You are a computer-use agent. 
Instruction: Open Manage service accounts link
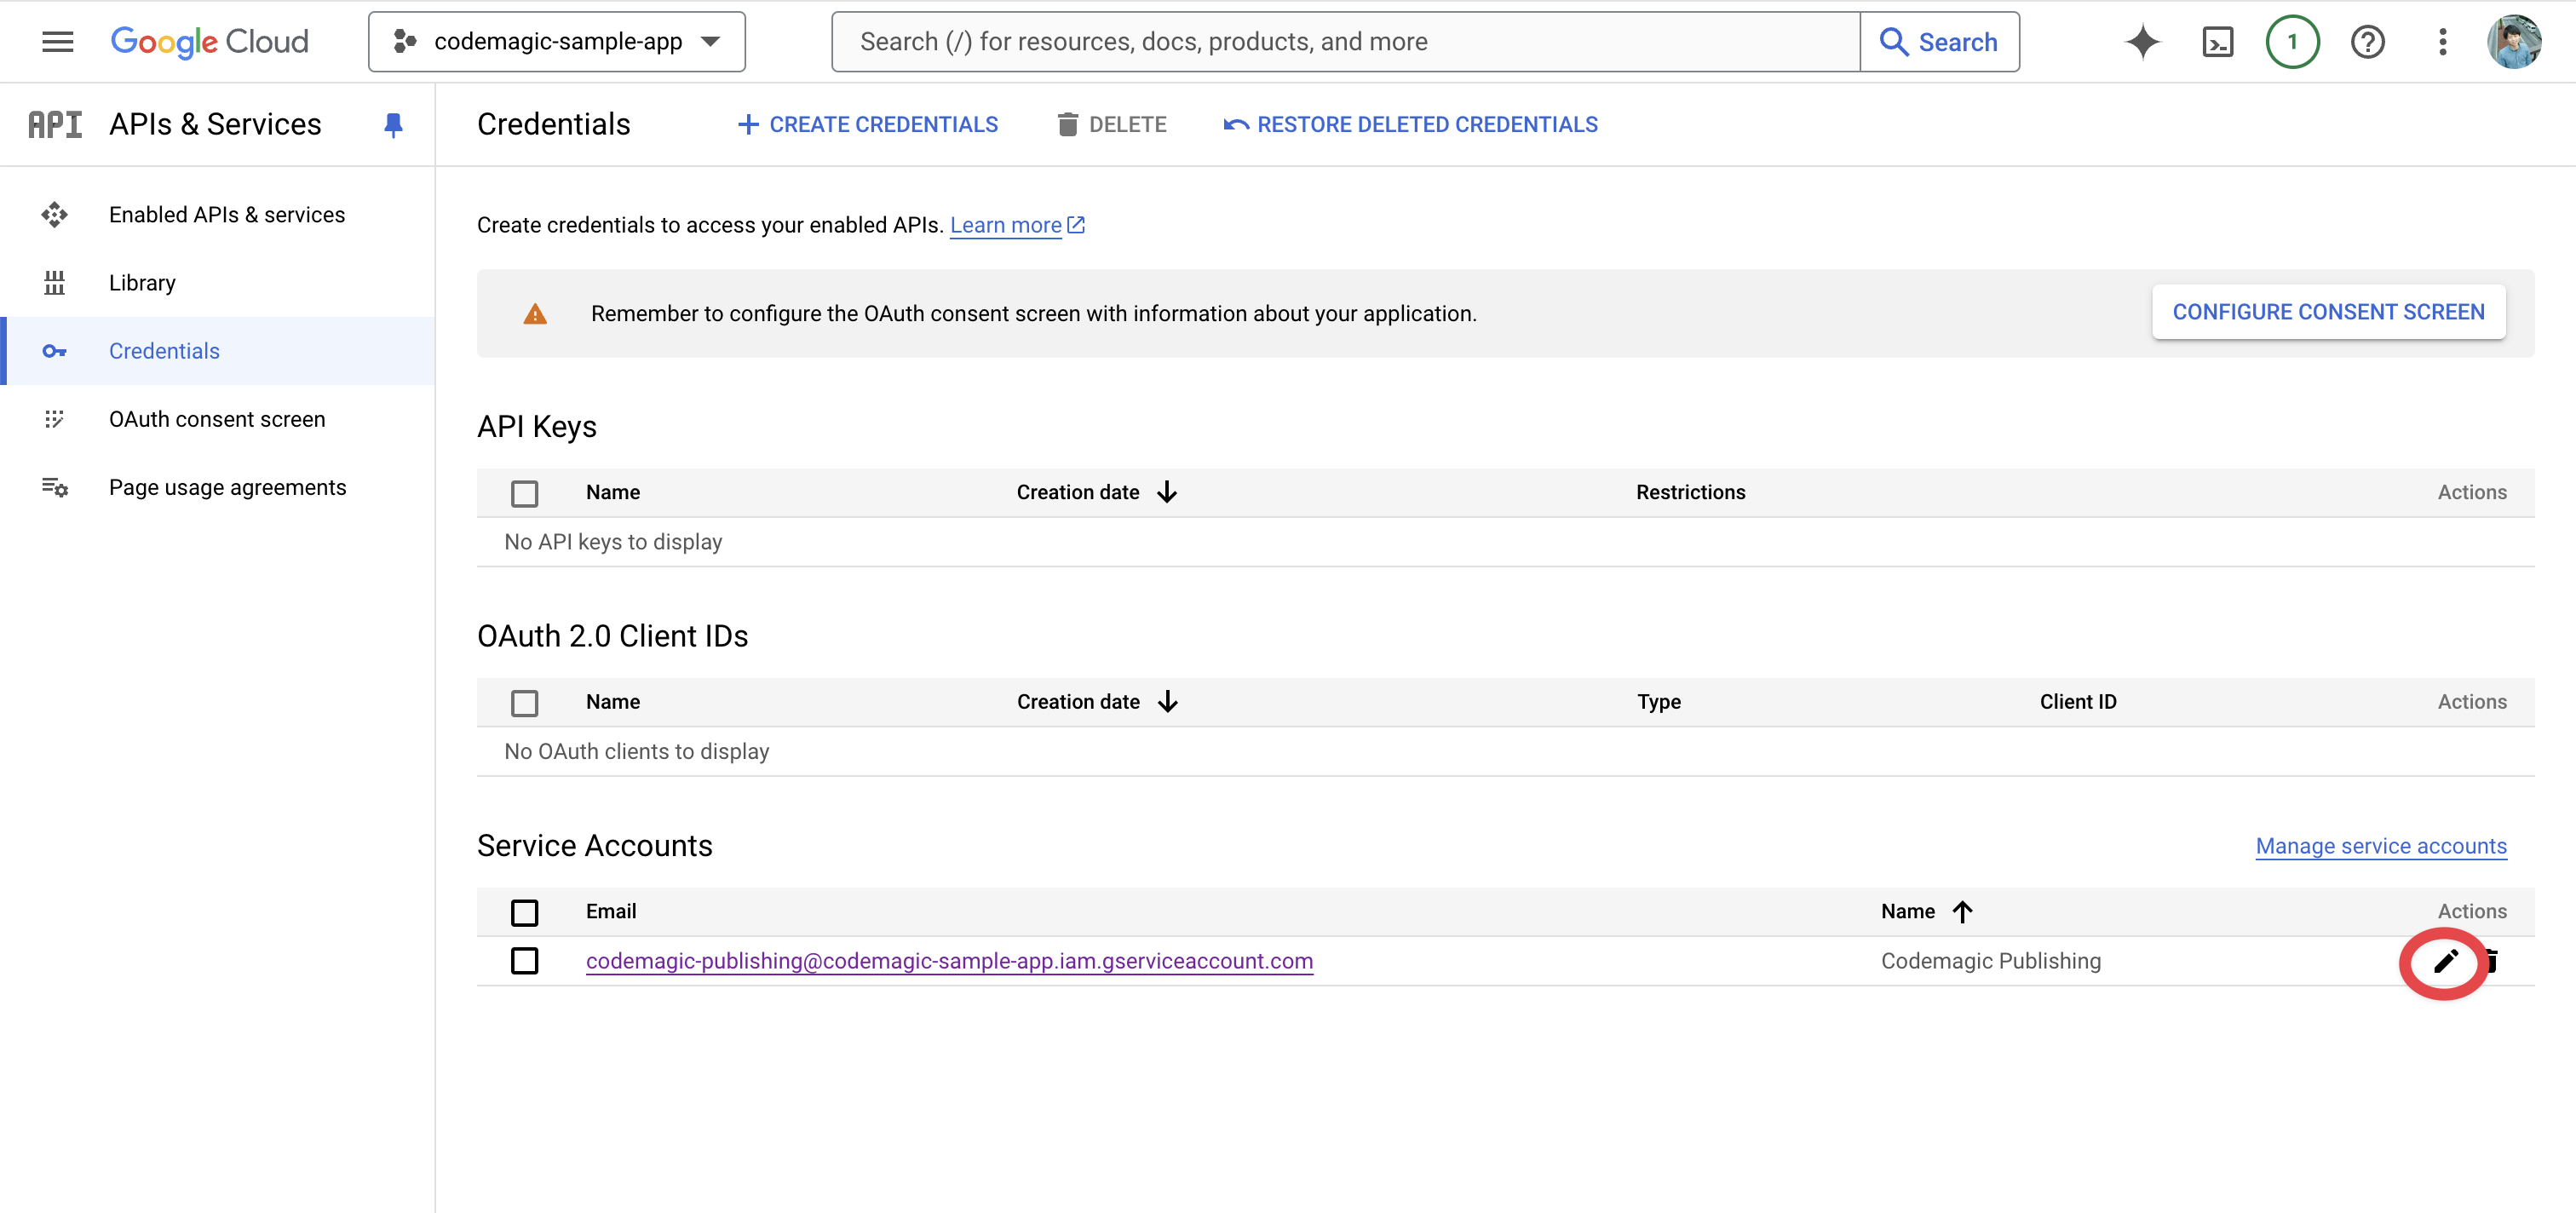pyautogui.click(x=2381, y=846)
